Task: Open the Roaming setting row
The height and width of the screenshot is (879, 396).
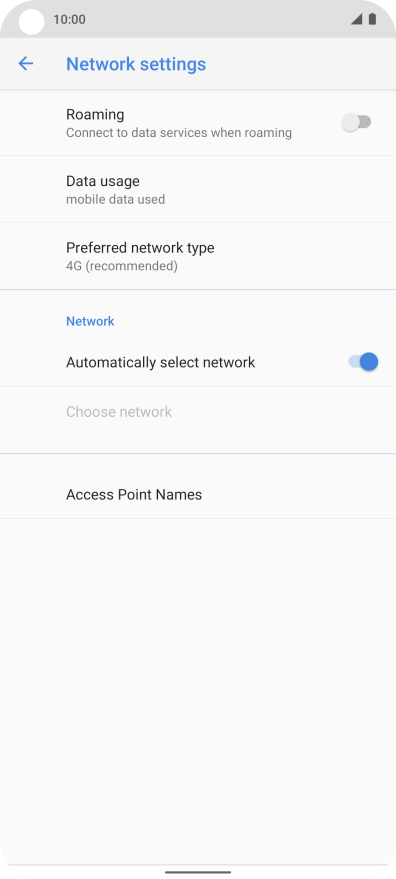Action: click(x=198, y=123)
